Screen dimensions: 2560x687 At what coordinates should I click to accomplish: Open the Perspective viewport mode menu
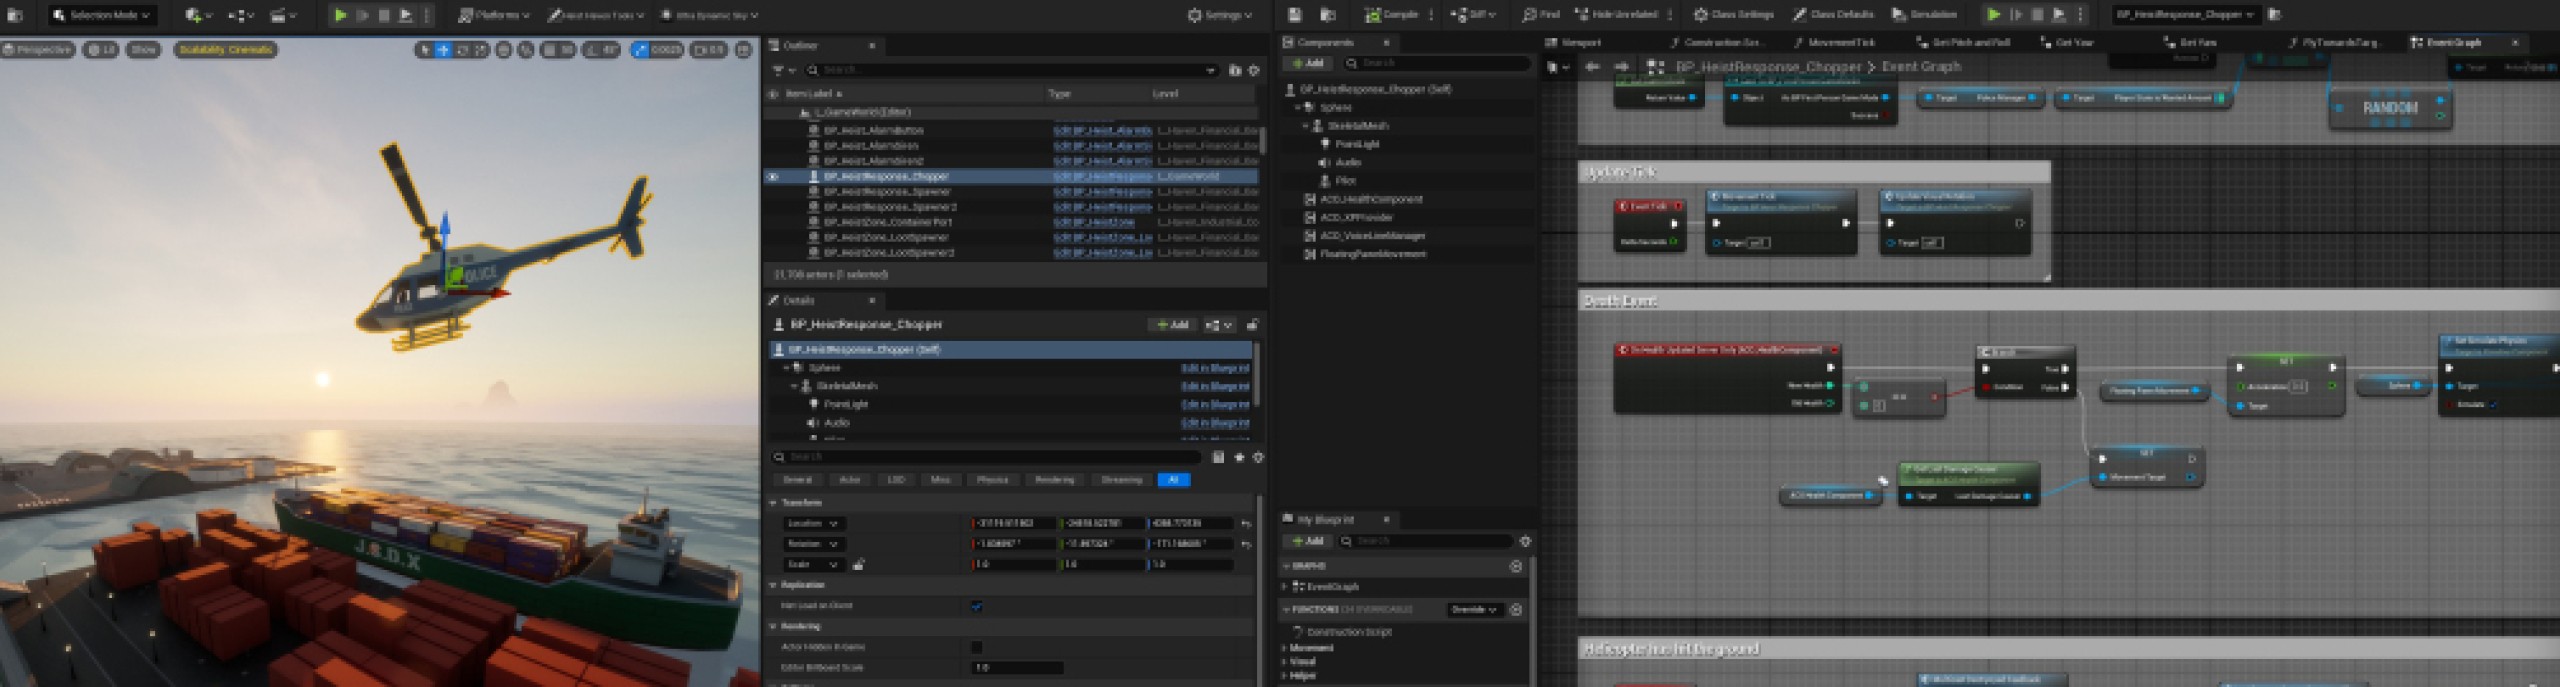click(x=38, y=49)
